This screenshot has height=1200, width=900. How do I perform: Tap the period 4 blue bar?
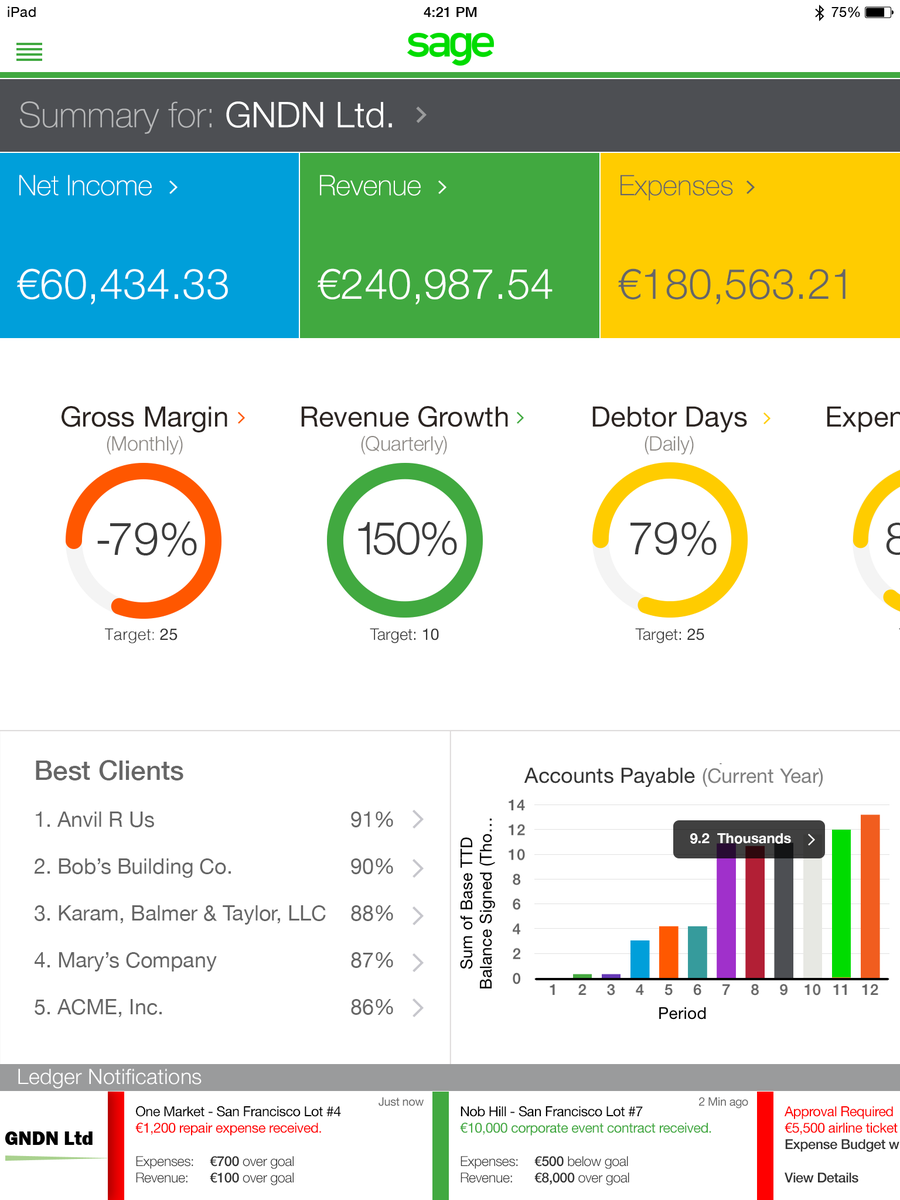pyautogui.click(x=640, y=959)
